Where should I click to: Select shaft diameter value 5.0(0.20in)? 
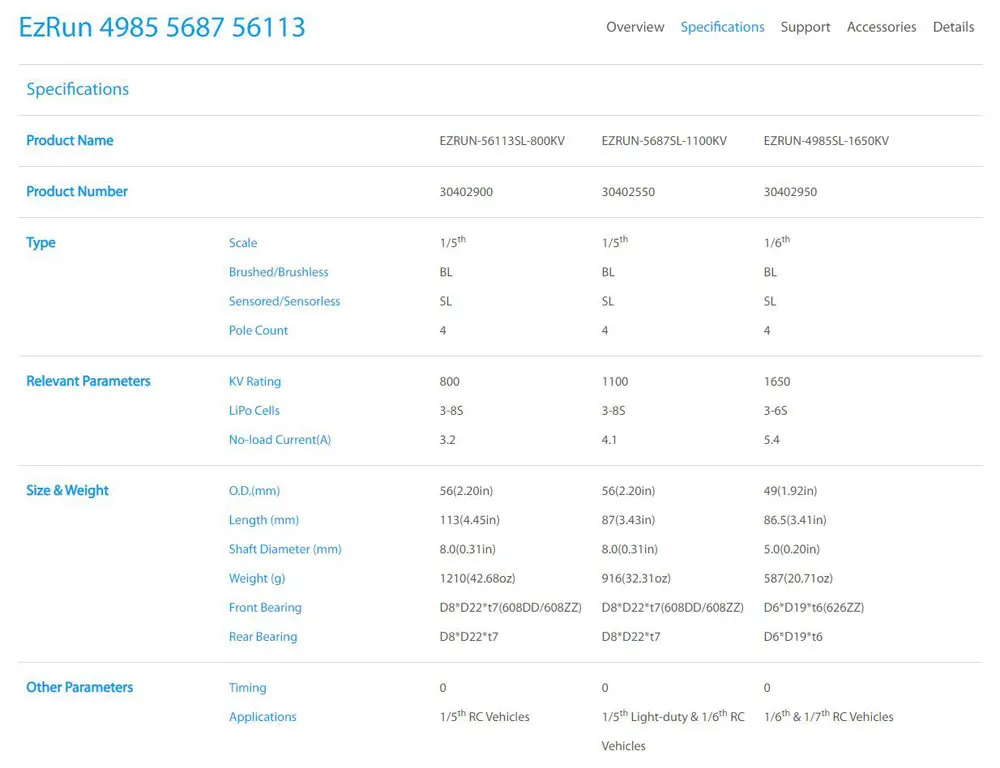[791, 549]
